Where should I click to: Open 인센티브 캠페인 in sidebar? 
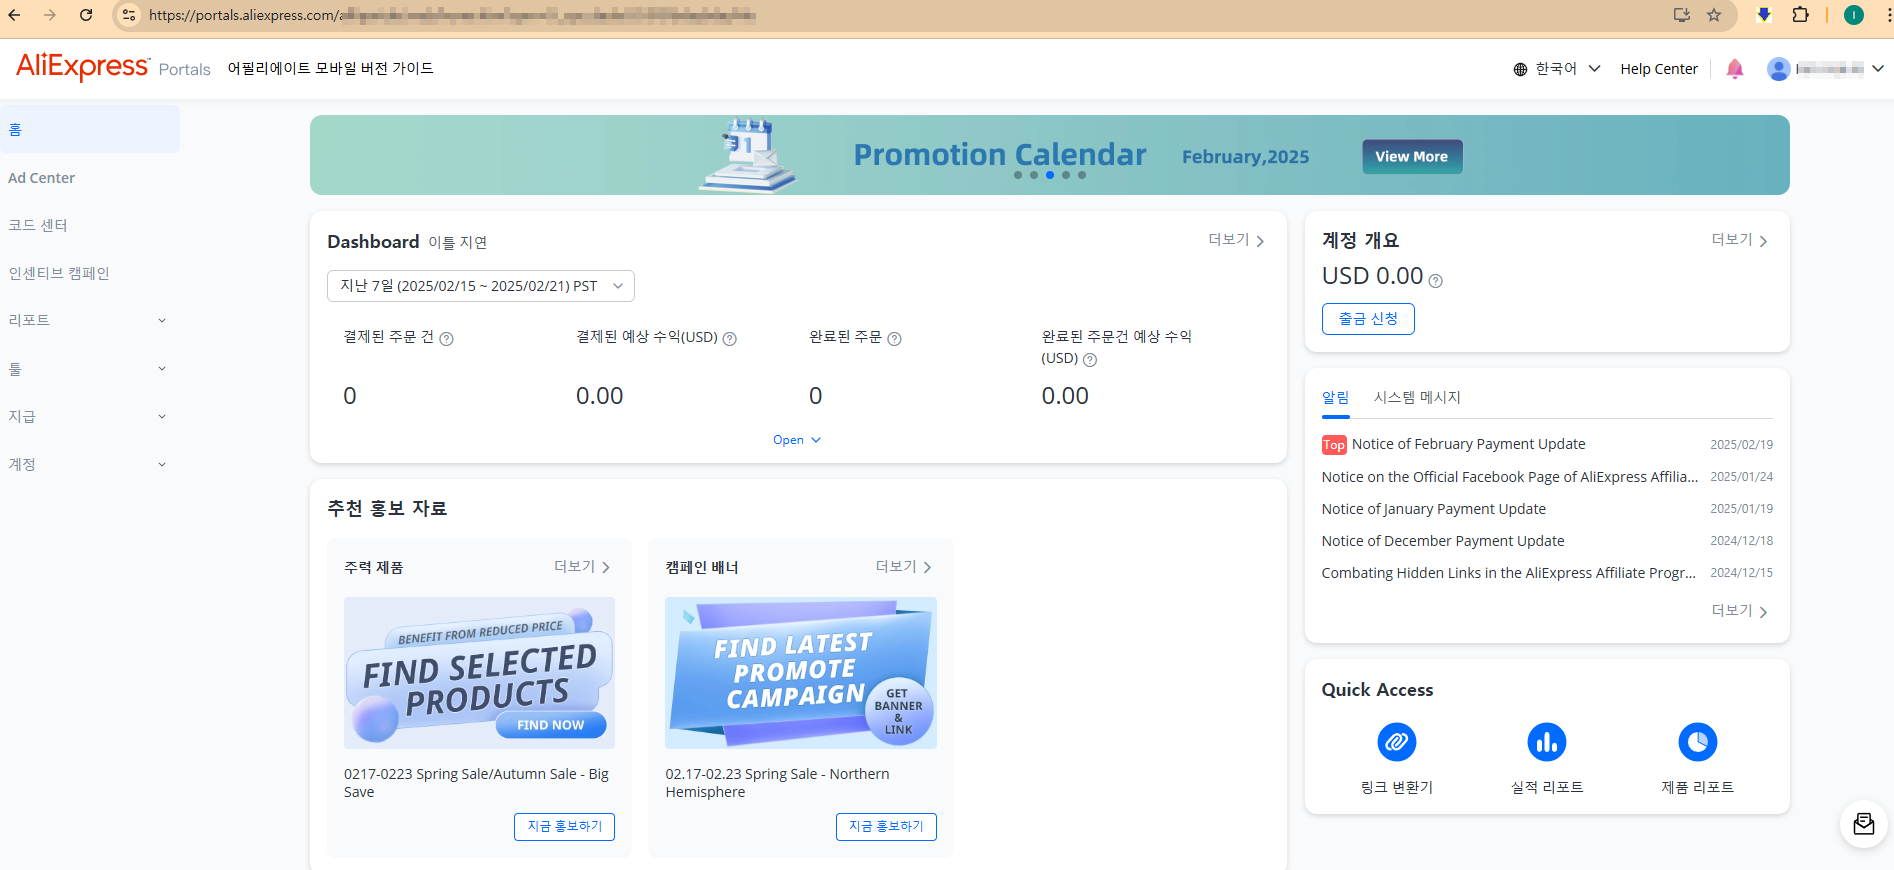click(x=59, y=273)
